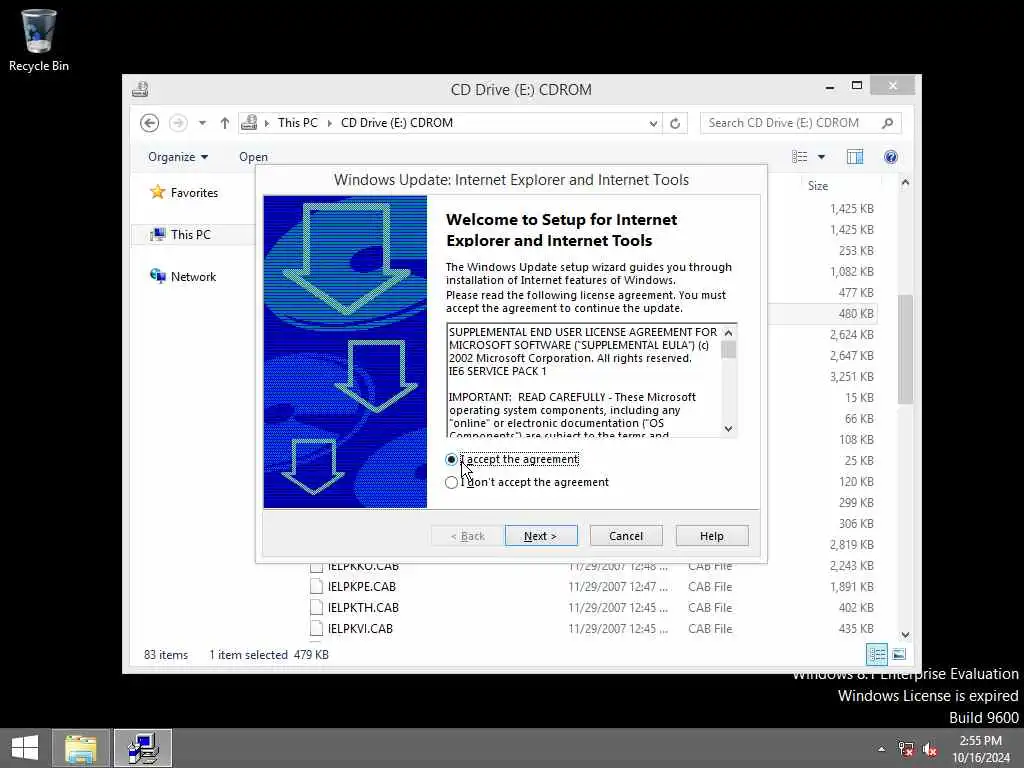Click the file list scrollbar up arrow

pos(905,184)
